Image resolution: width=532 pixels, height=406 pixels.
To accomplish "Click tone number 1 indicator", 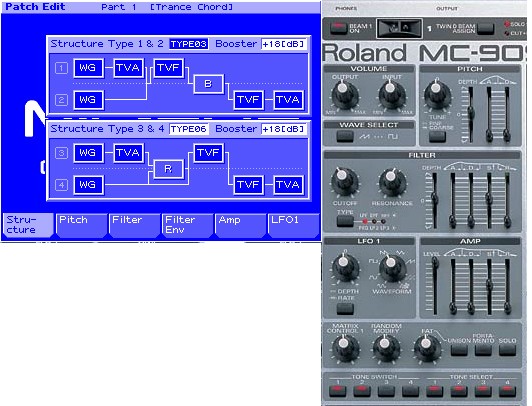I will click(x=61, y=68).
